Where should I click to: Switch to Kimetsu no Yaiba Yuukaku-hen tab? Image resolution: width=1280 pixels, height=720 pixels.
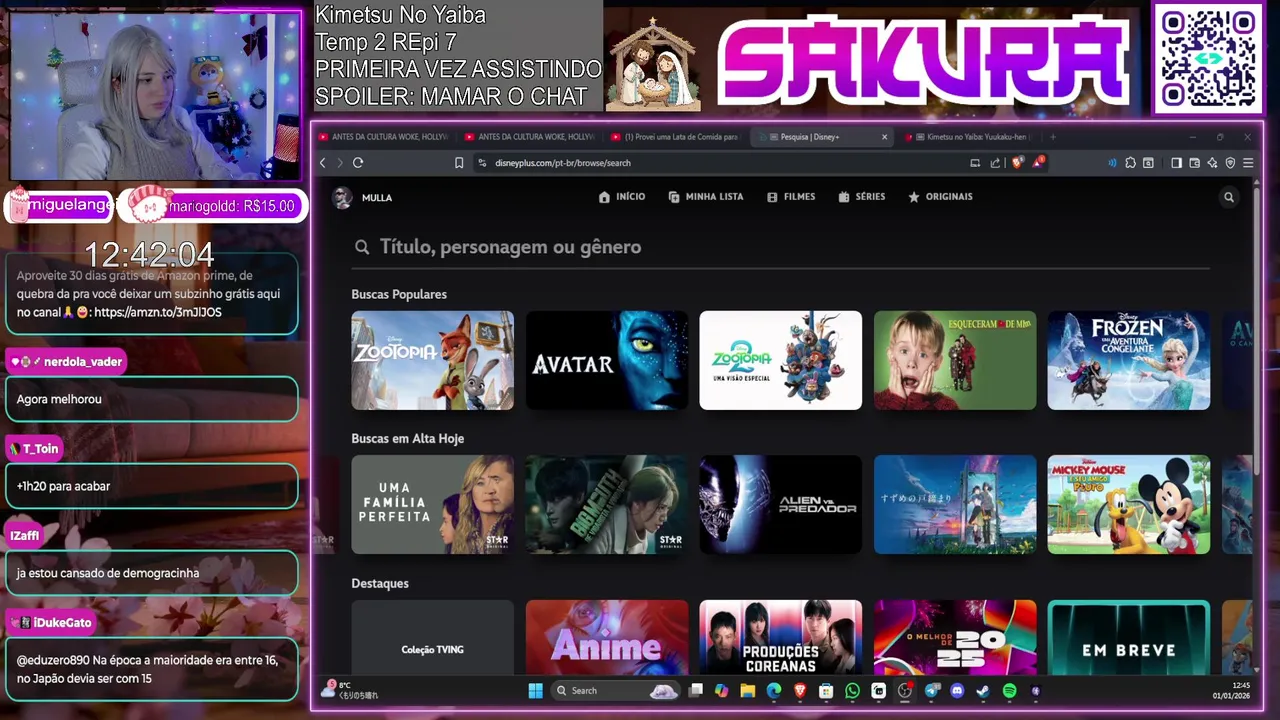click(x=968, y=137)
